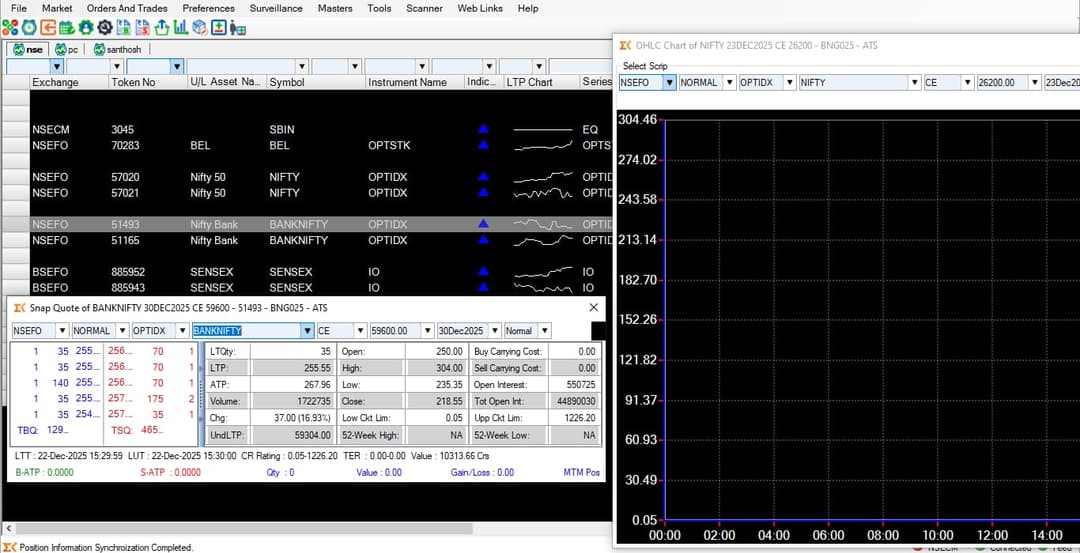Click the green calendar toolbar icon
1080x553 pixels.
click(67, 28)
